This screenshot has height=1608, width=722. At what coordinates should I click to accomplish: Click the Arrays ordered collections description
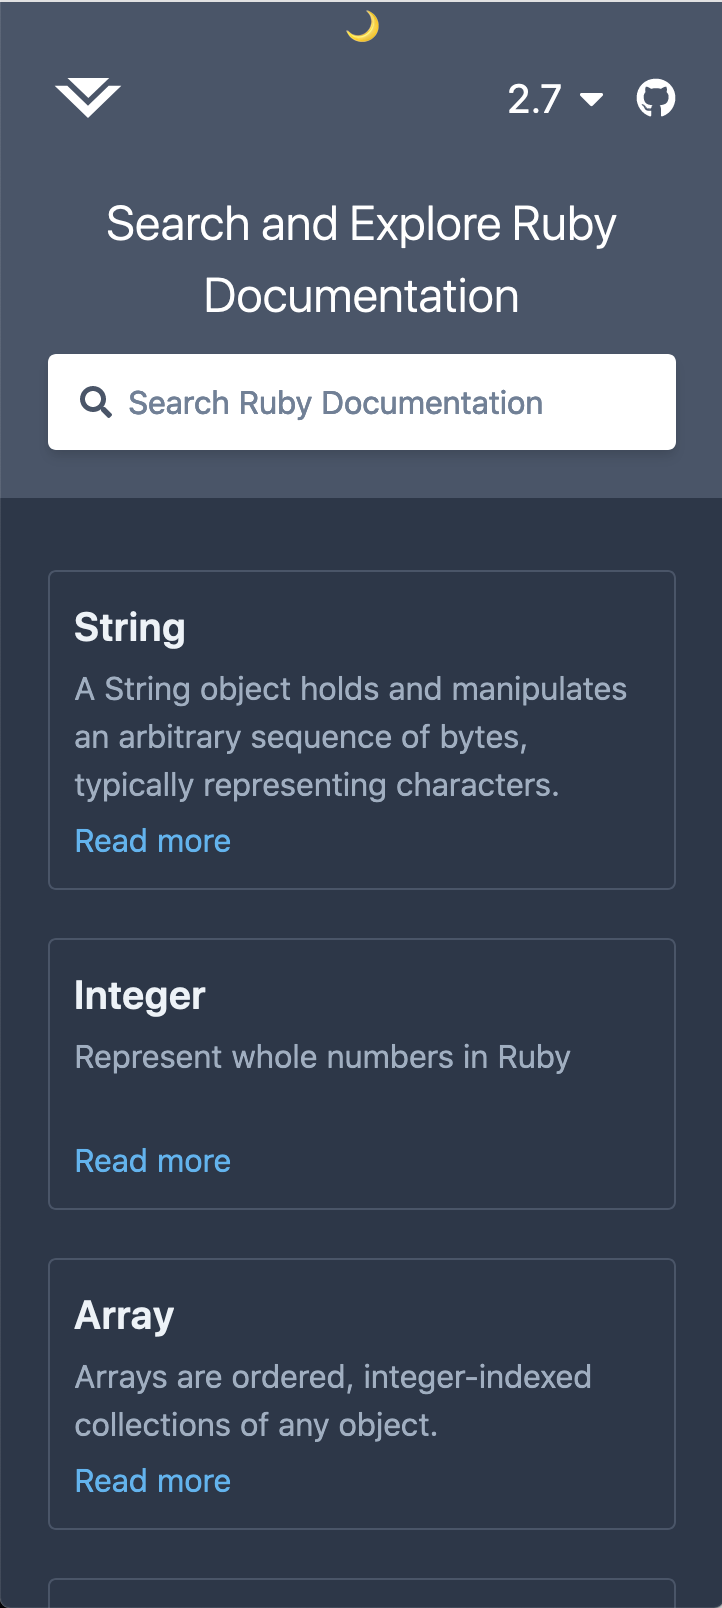333,1401
